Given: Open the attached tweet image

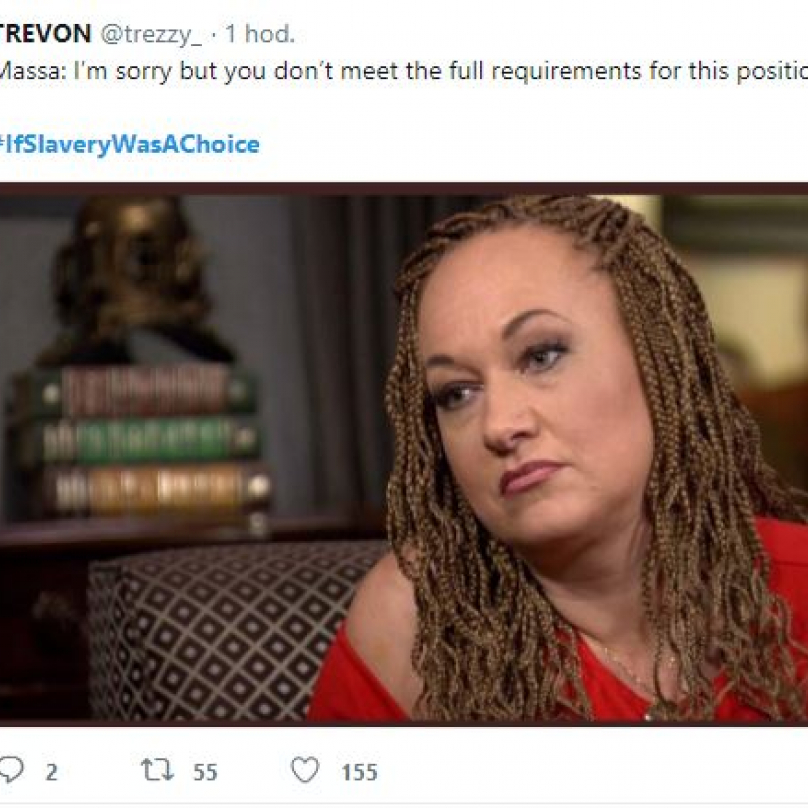Looking at the screenshot, I should coord(404,454).
